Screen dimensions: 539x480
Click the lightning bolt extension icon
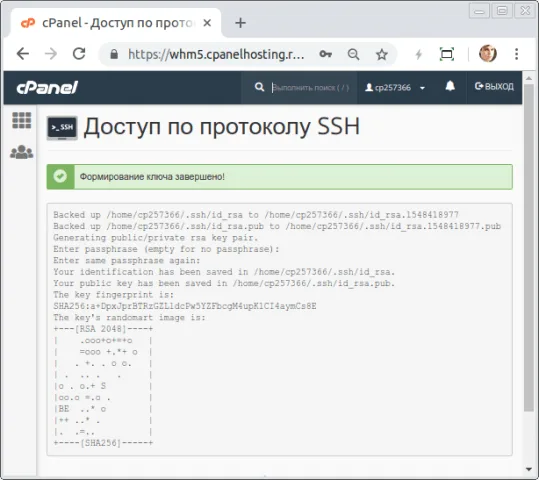418,54
